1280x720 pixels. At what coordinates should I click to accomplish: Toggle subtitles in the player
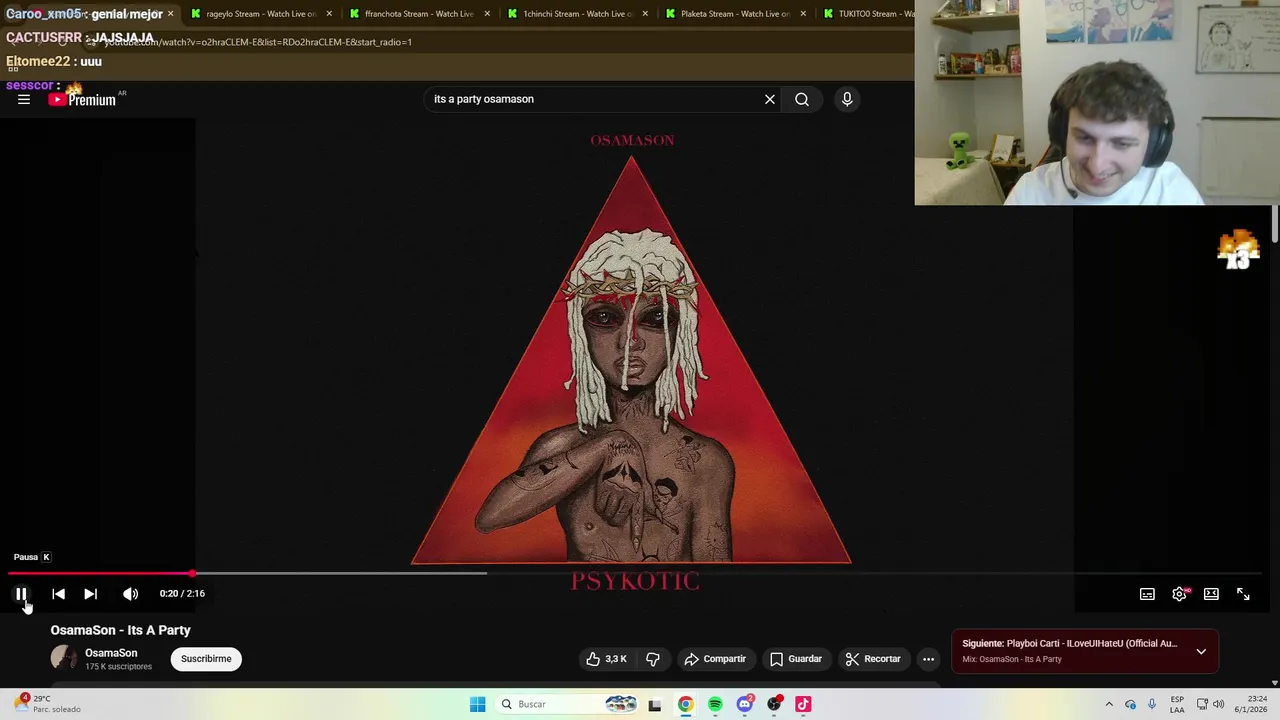tap(1147, 594)
